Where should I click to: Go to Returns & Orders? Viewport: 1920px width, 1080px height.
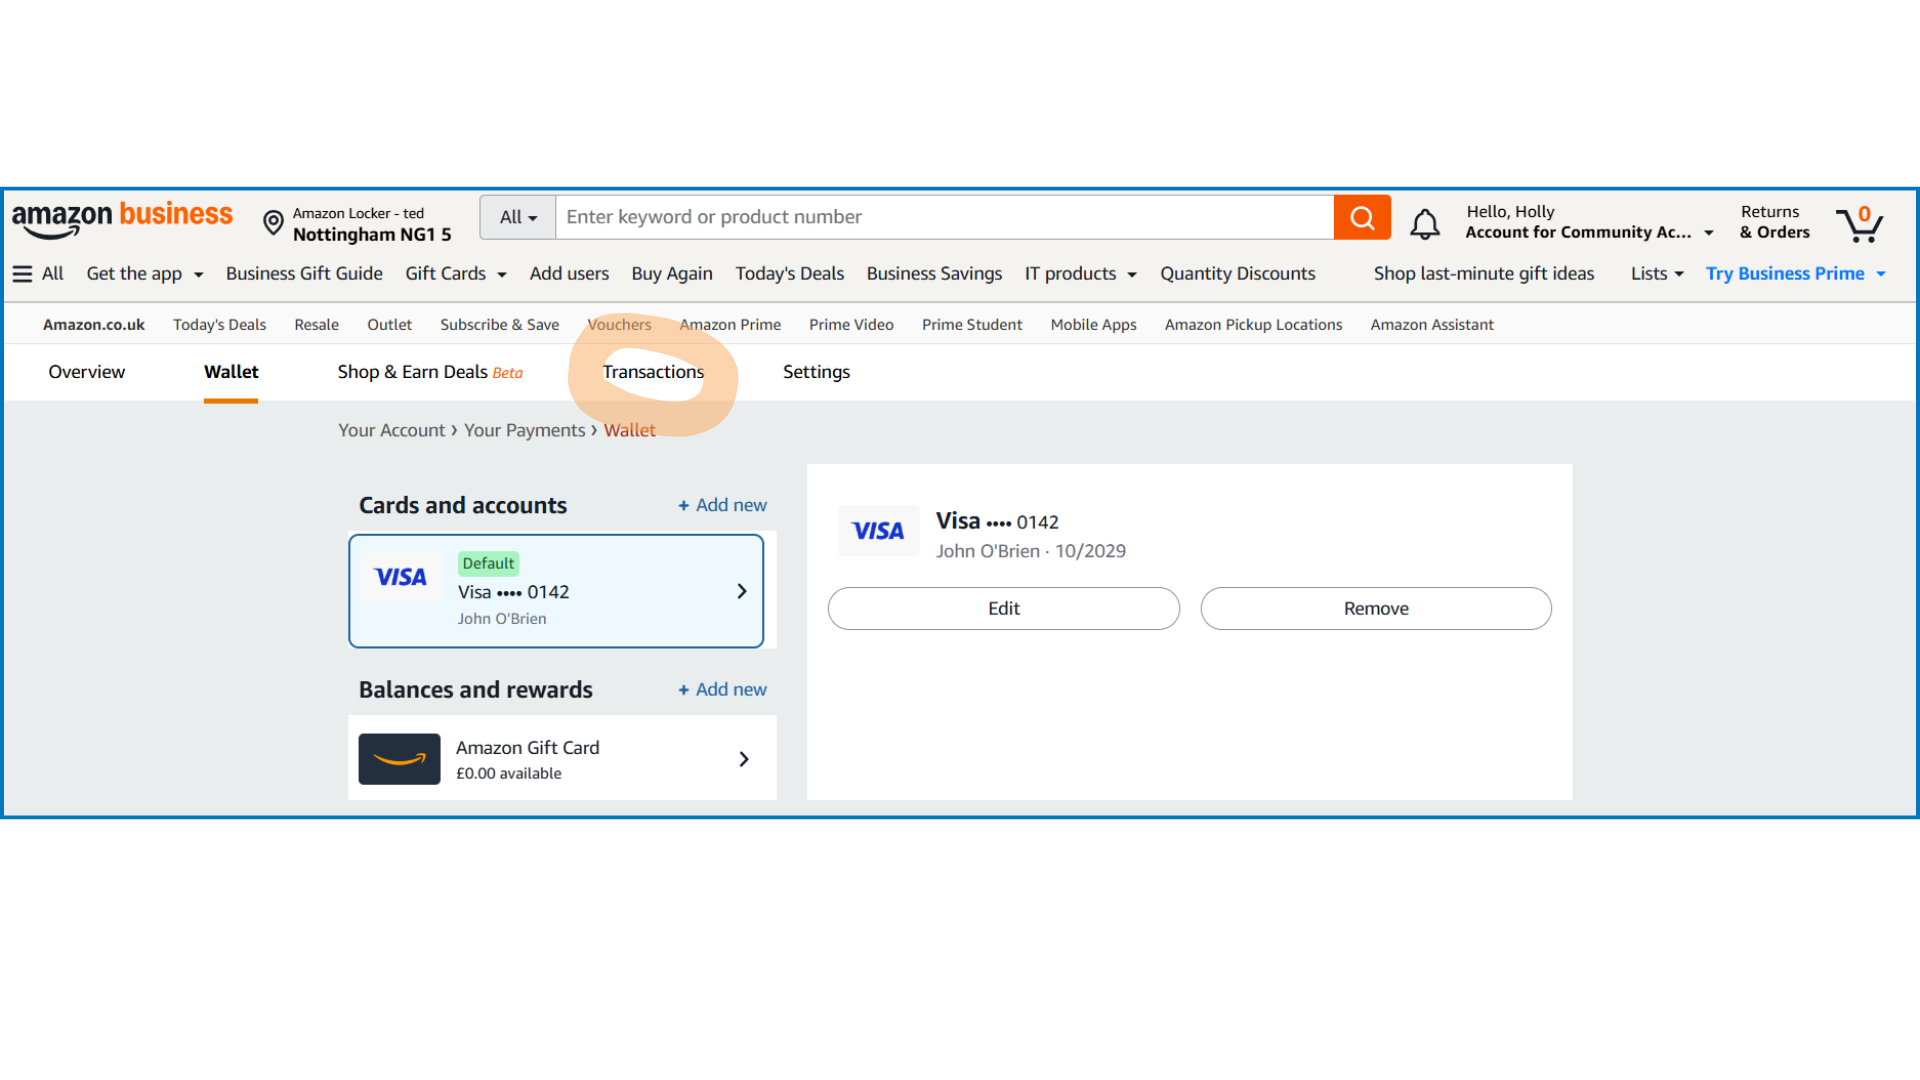click(1775, 222)
